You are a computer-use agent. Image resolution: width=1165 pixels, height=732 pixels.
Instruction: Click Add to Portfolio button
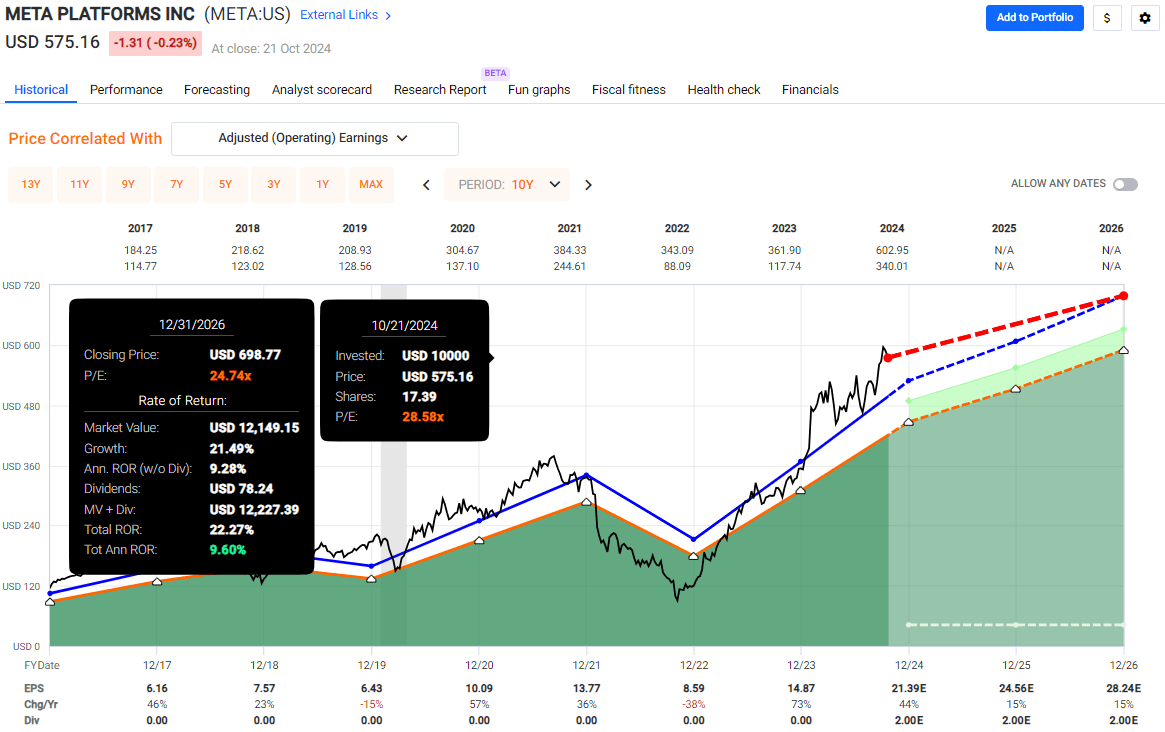1034,18
